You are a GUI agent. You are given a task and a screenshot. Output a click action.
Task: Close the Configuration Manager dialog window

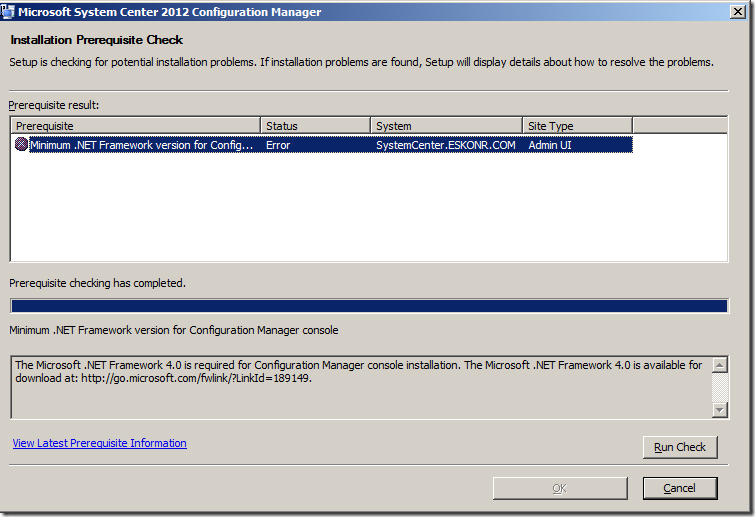(738, 12)
